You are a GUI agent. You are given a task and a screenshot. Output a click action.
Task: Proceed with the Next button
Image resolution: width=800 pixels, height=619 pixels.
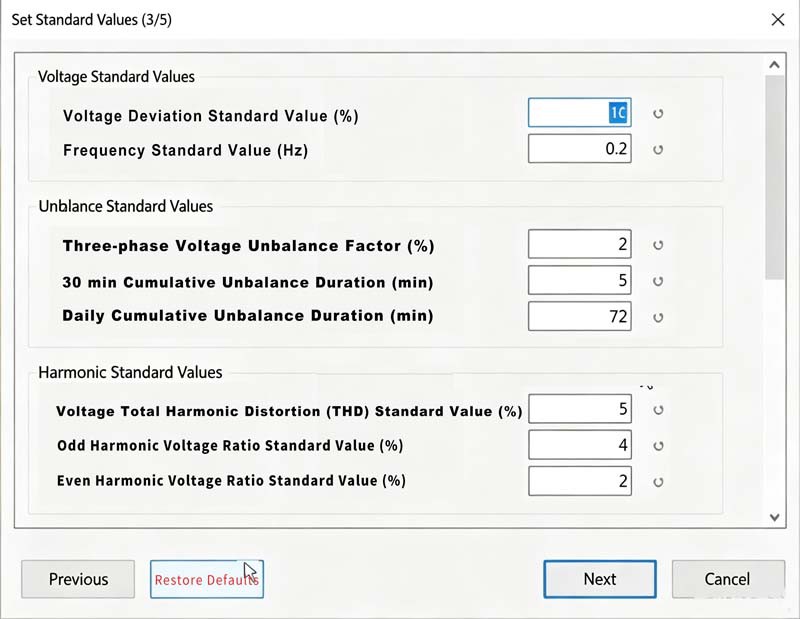600,579
